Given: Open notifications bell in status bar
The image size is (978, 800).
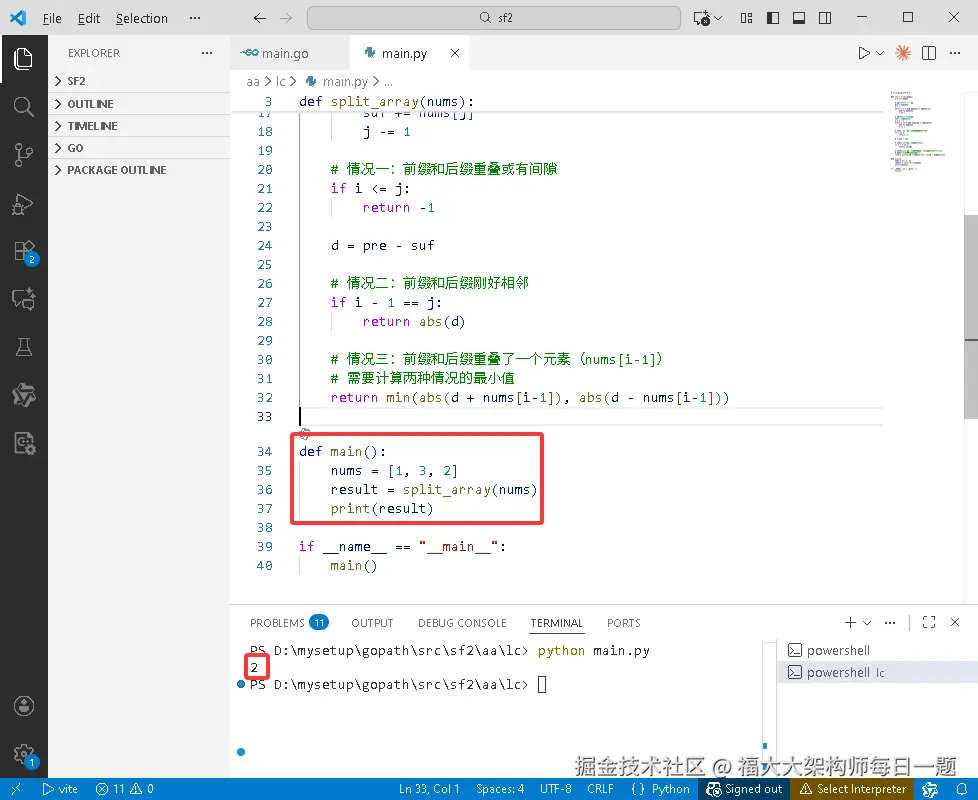Looking at the screenshot, I should click(x=962, y=789).
